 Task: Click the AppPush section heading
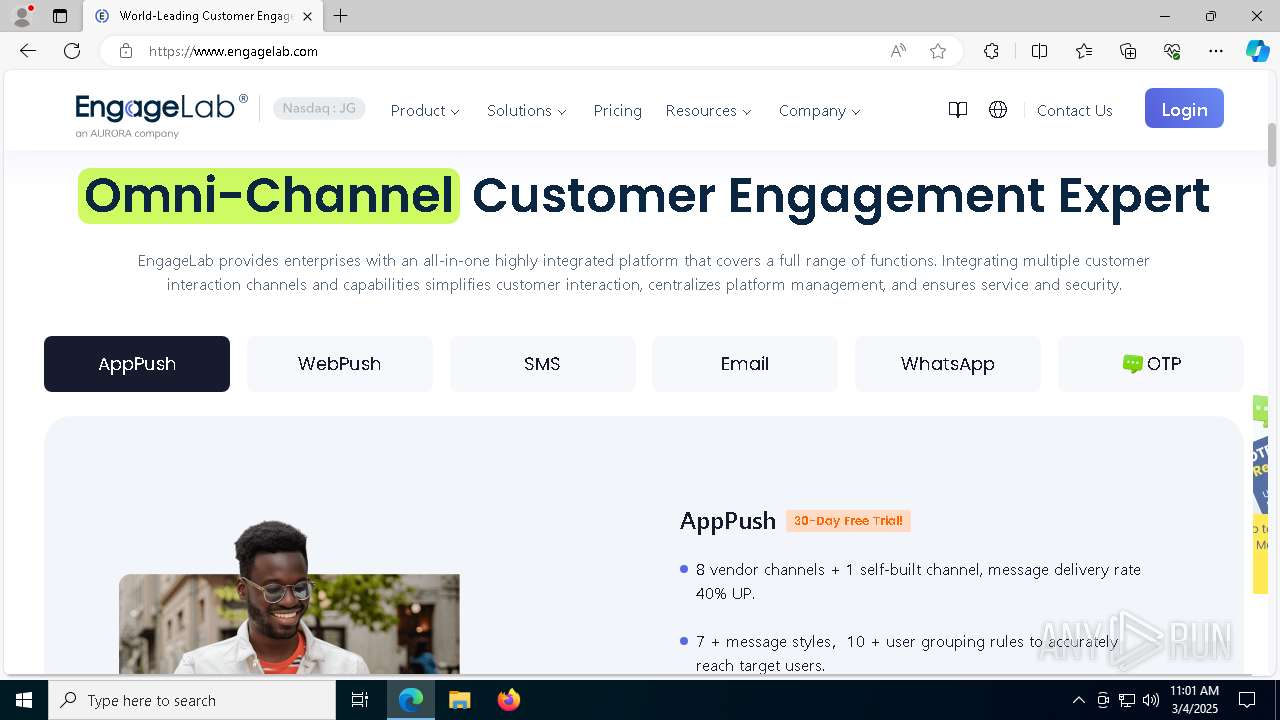click(728, 521)
